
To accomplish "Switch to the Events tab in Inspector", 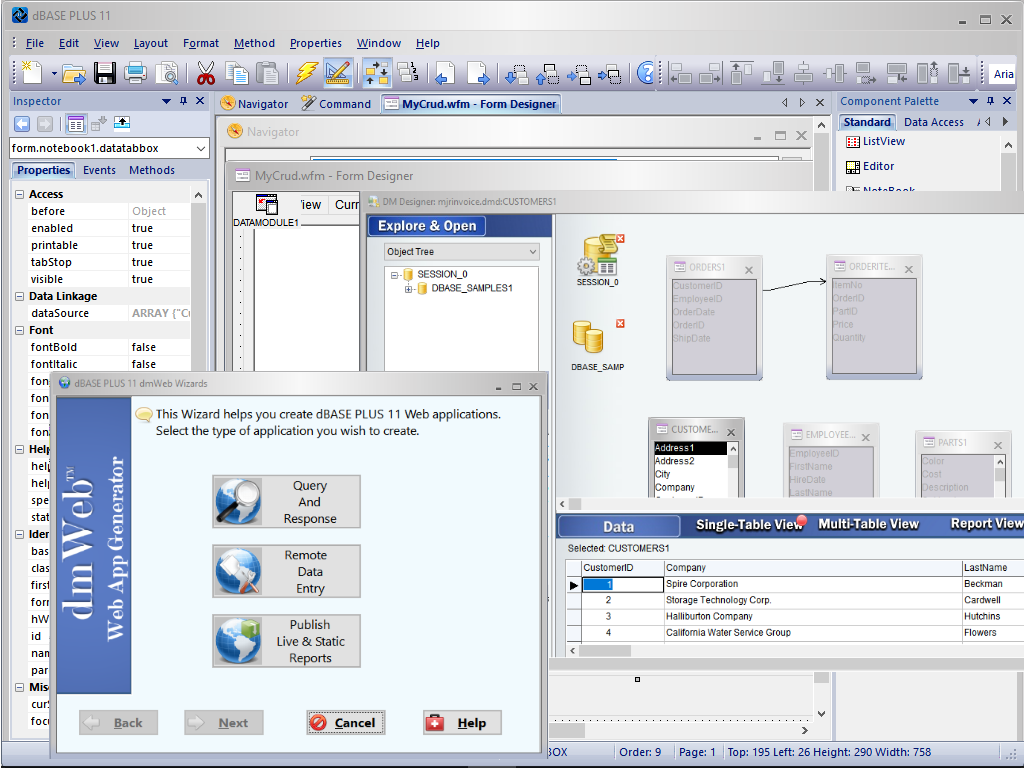I will point(99,170).
